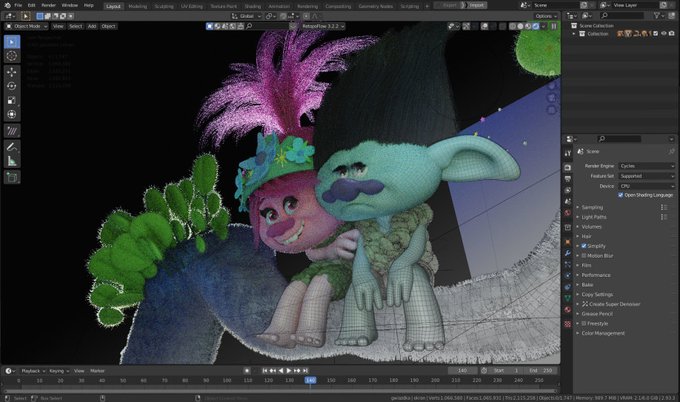Toggle the Open Shading Language checkbox

click(621, 195)
